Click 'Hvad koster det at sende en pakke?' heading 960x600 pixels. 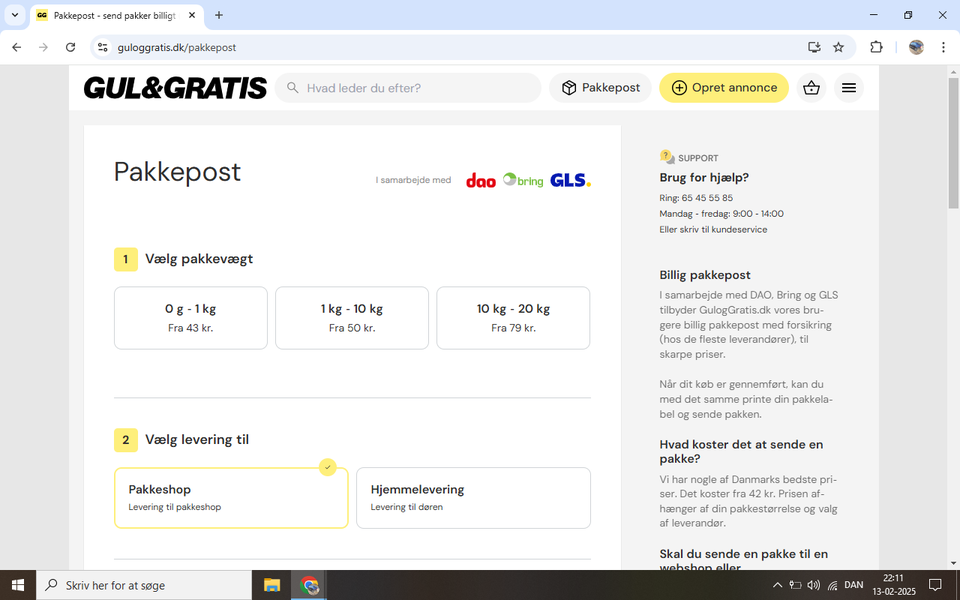point(741,451)
